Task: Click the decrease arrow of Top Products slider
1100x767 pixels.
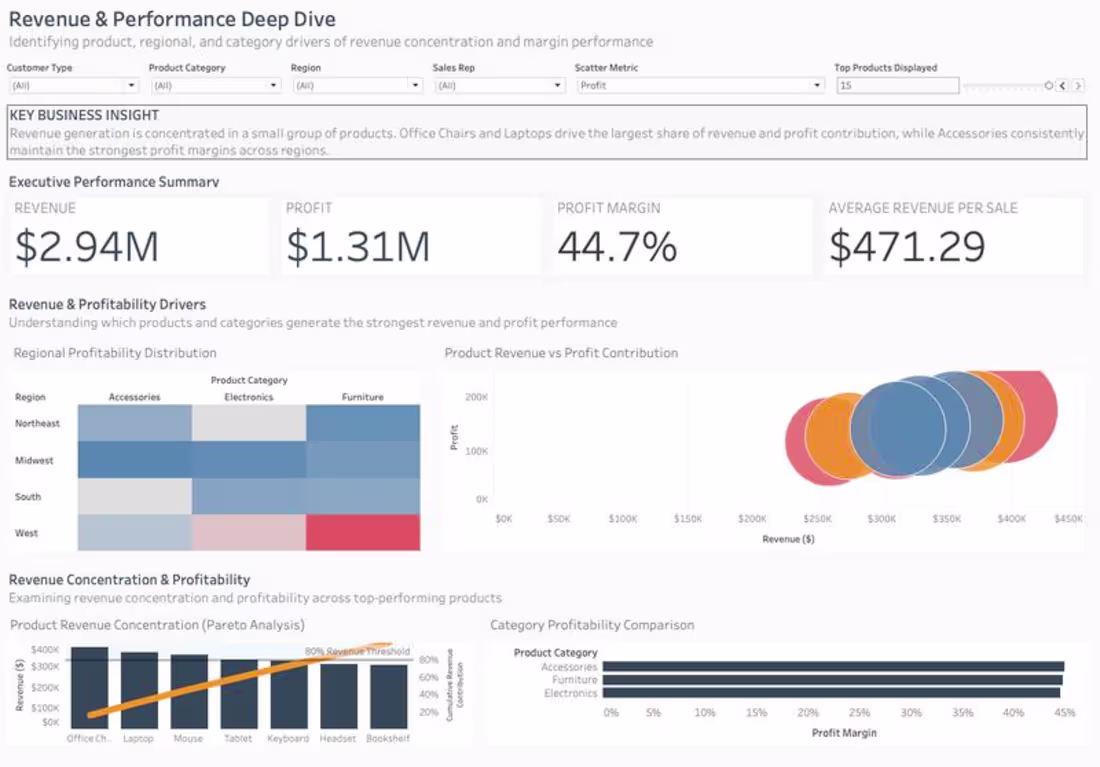Action: (x=1063, y=86)
